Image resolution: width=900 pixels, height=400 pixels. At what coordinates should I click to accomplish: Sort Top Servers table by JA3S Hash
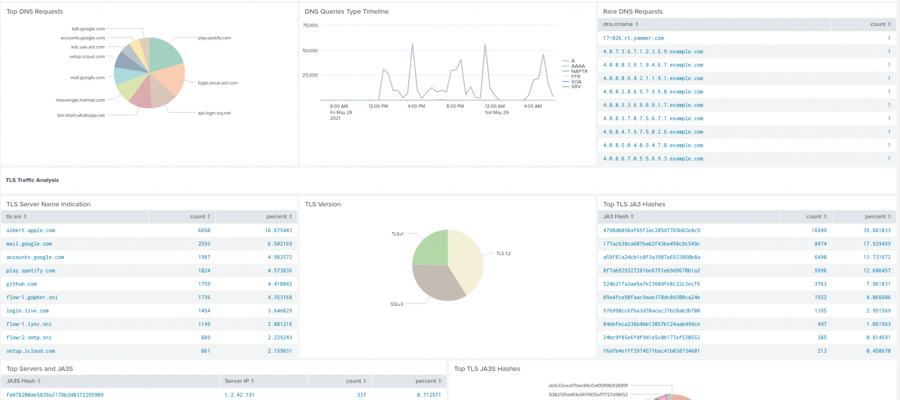[24, 381]
